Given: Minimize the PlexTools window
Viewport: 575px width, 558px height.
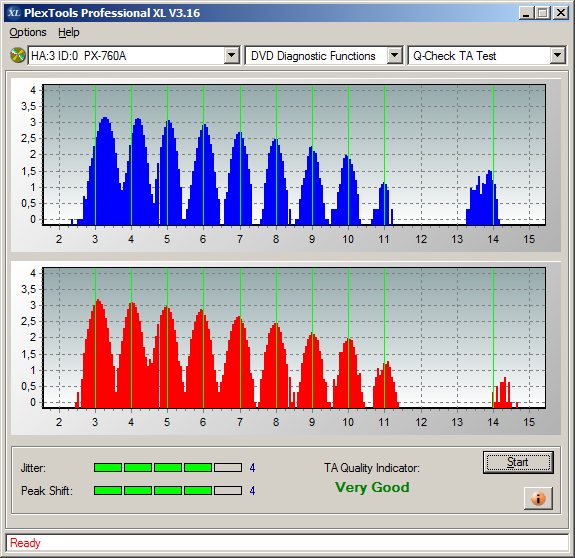Looking at the screenshot, I should (x=527, y=13).
